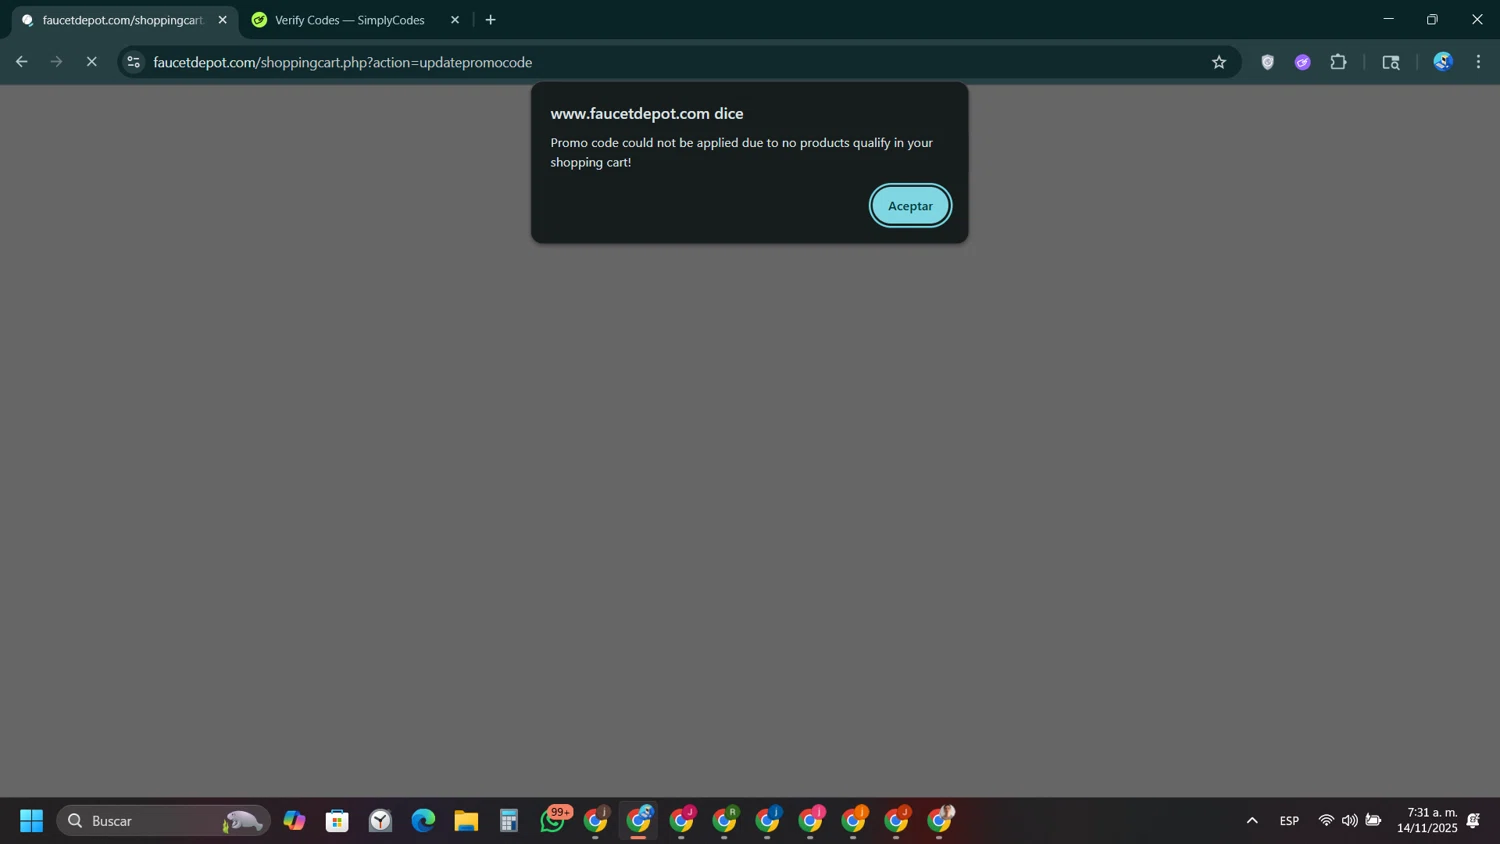Click Aceptar to dismiss the promo alert
Viewport: 1500px width, 844px height.
coord(910,206)
